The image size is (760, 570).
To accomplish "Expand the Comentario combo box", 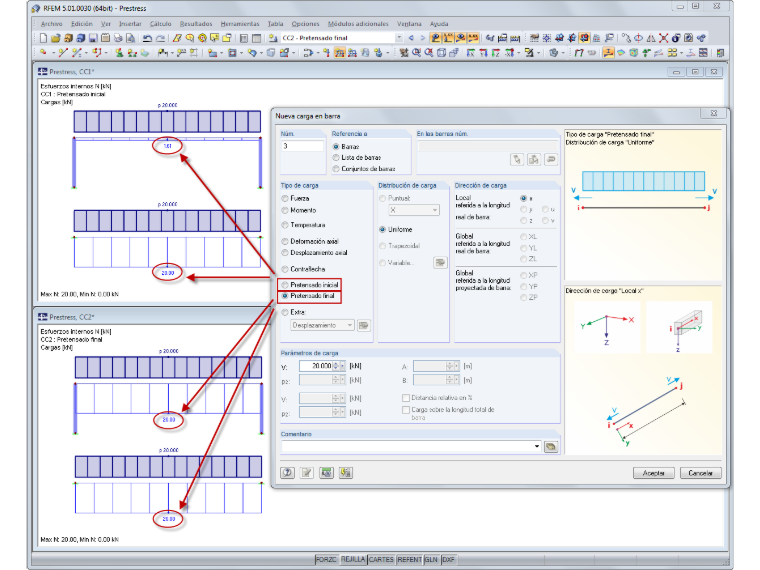I will pos(537,446).
